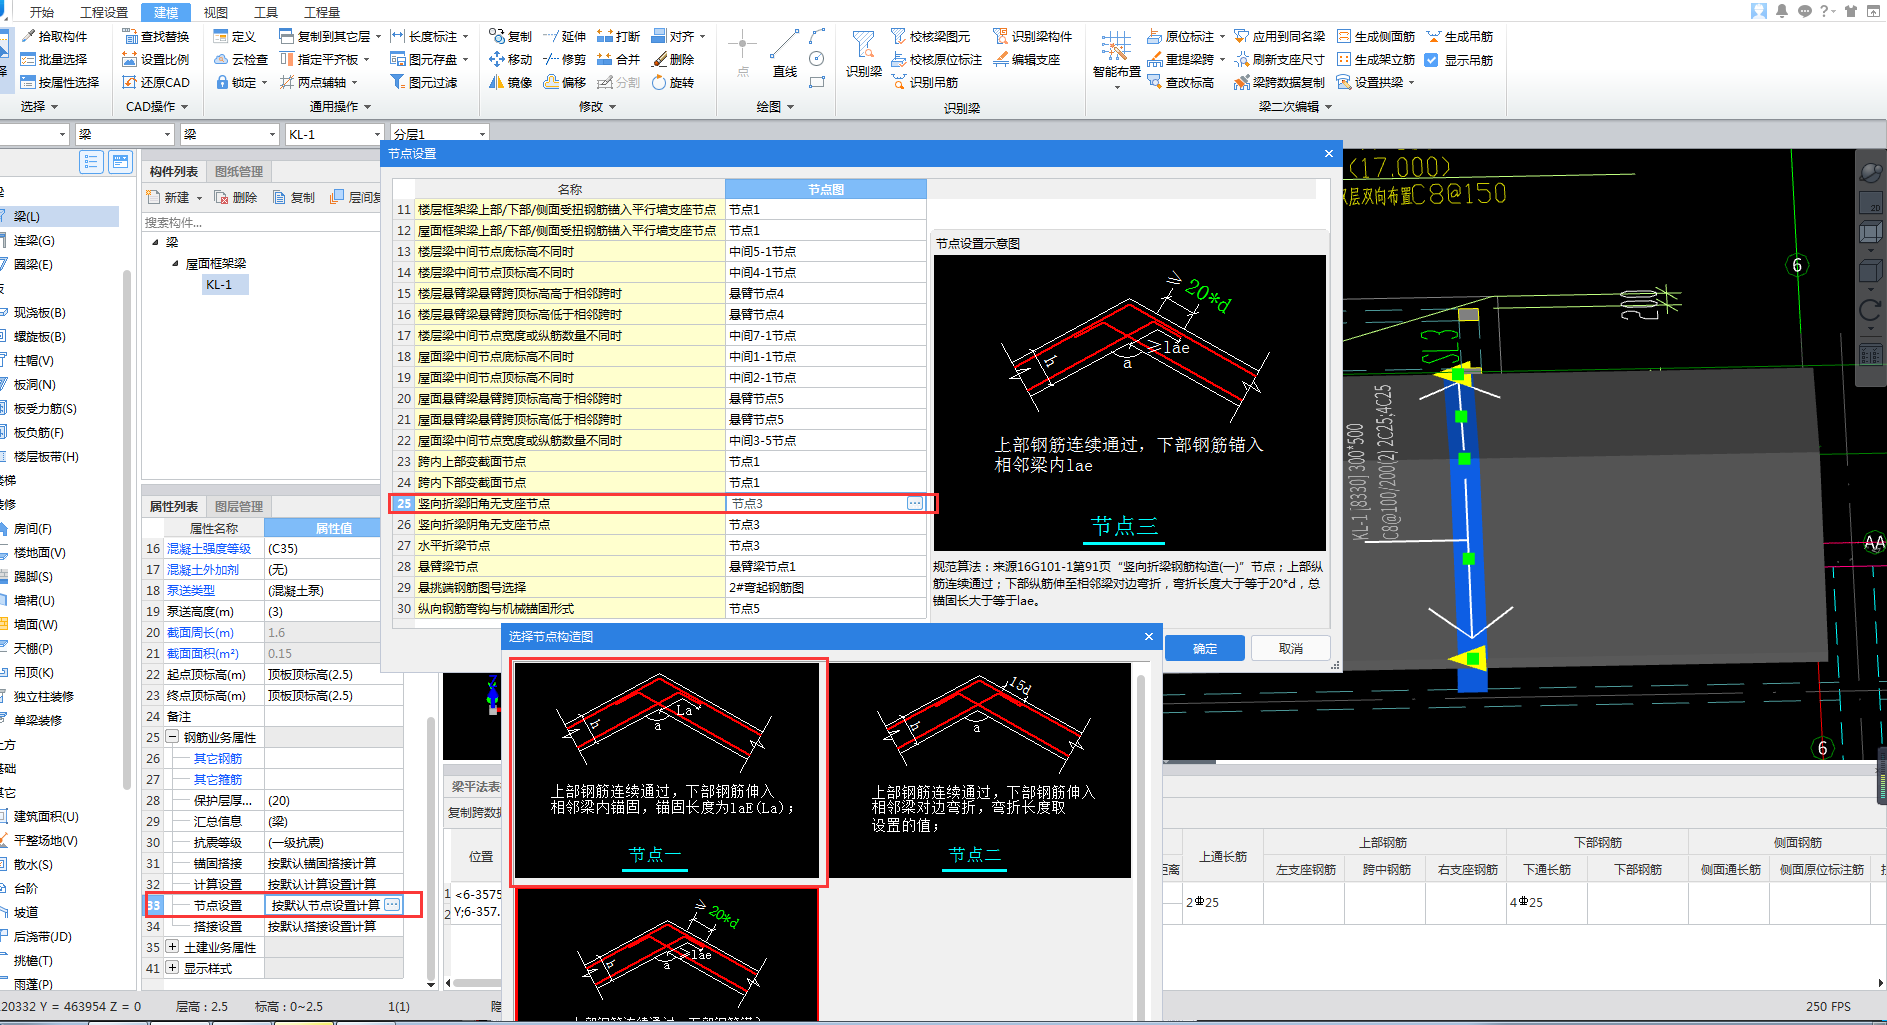This screenshot has width=1887, height=1025.
Task: Click the 删除 delete tool
Action: click(x=673, y=59)
